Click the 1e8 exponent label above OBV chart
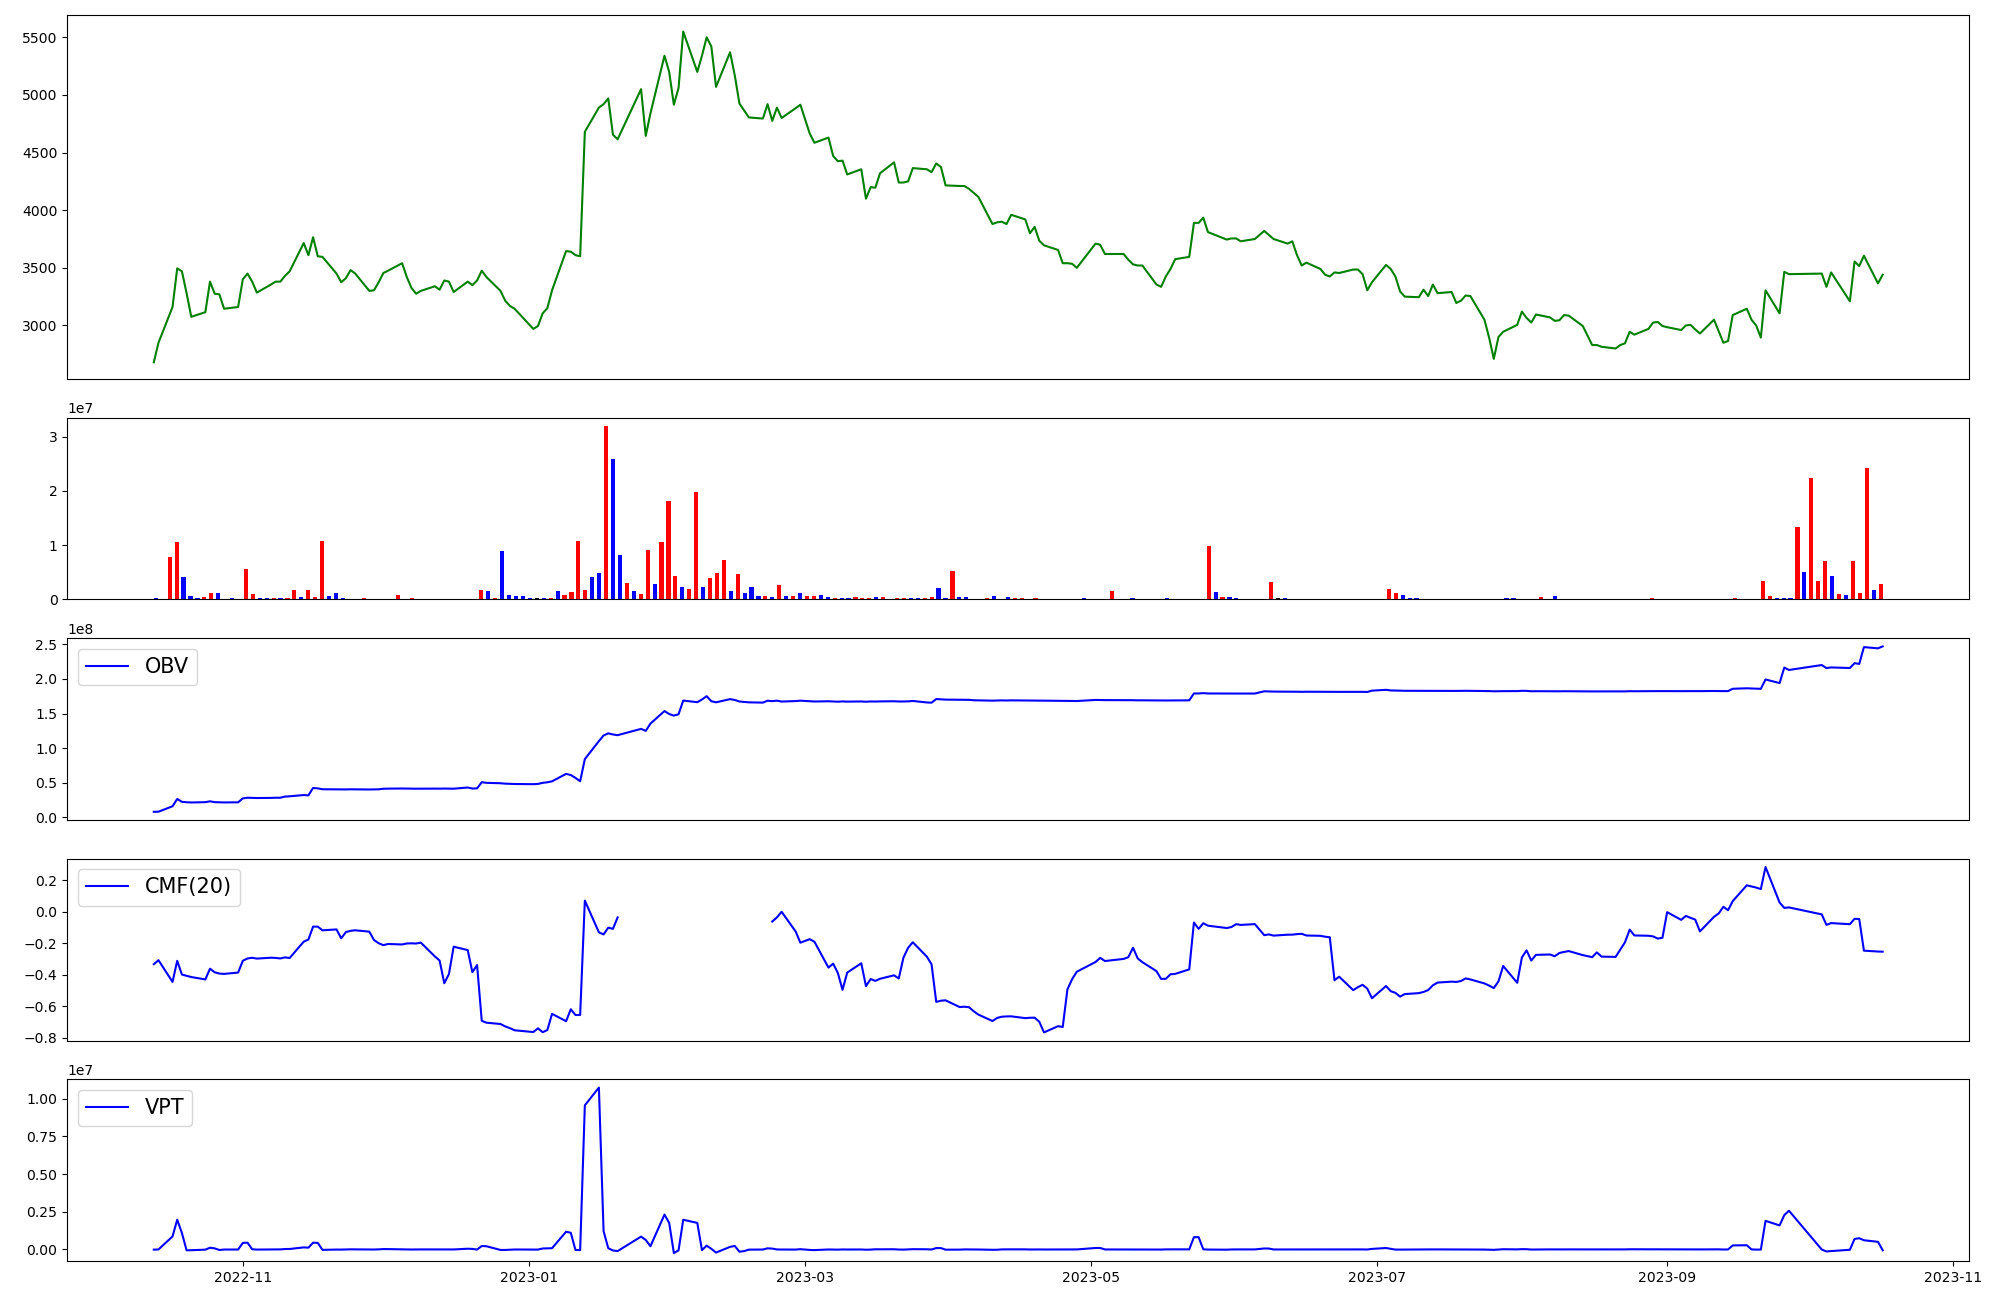 pyautogui.click(x=80, y=629)
